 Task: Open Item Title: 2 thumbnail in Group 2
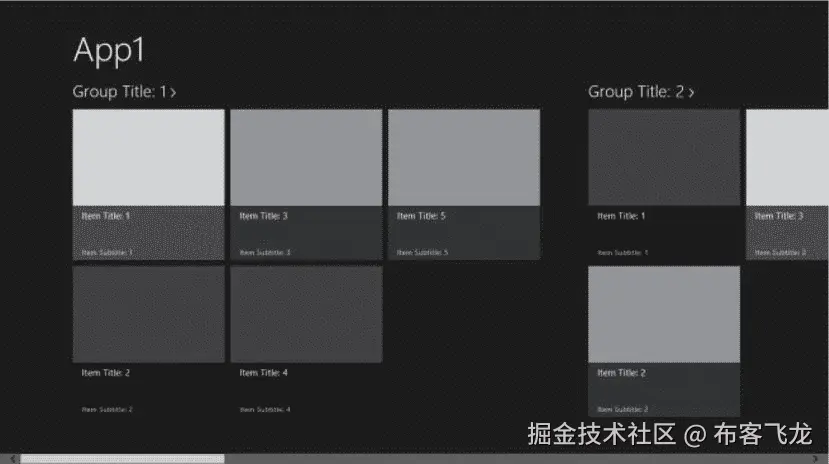(x=664, y=314)
